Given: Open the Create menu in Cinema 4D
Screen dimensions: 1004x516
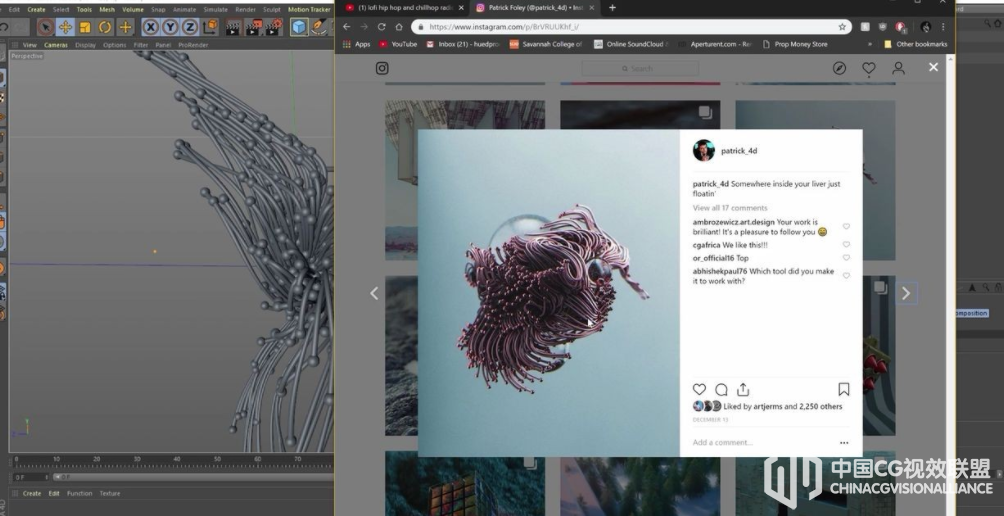Looking at the screenshot, I should pyautogui.click(x=36, y=10).
